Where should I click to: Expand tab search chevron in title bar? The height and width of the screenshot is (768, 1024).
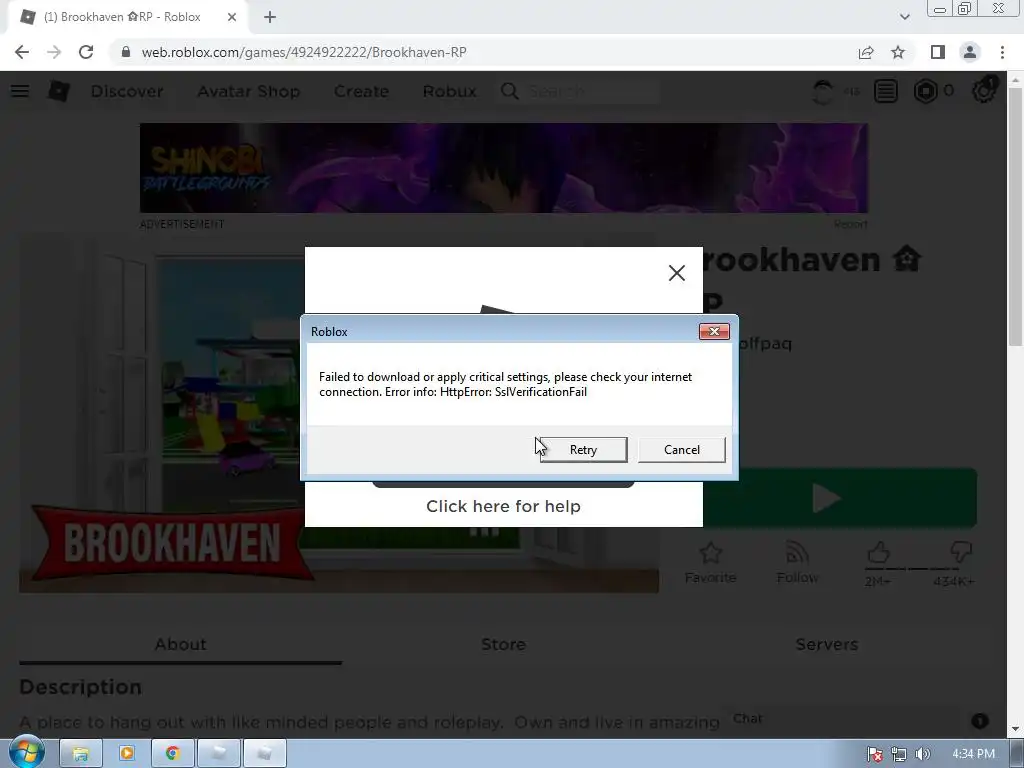tap(904, 17)
